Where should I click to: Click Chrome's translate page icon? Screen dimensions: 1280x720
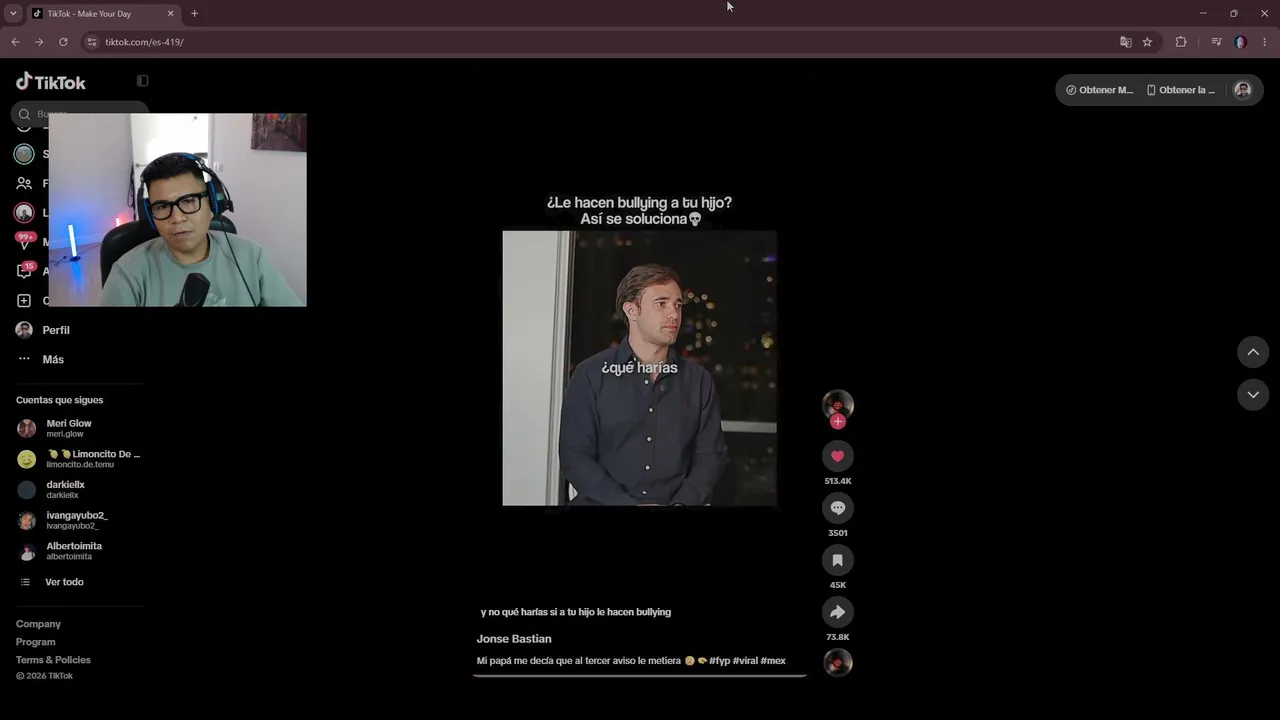point(1126,42)
